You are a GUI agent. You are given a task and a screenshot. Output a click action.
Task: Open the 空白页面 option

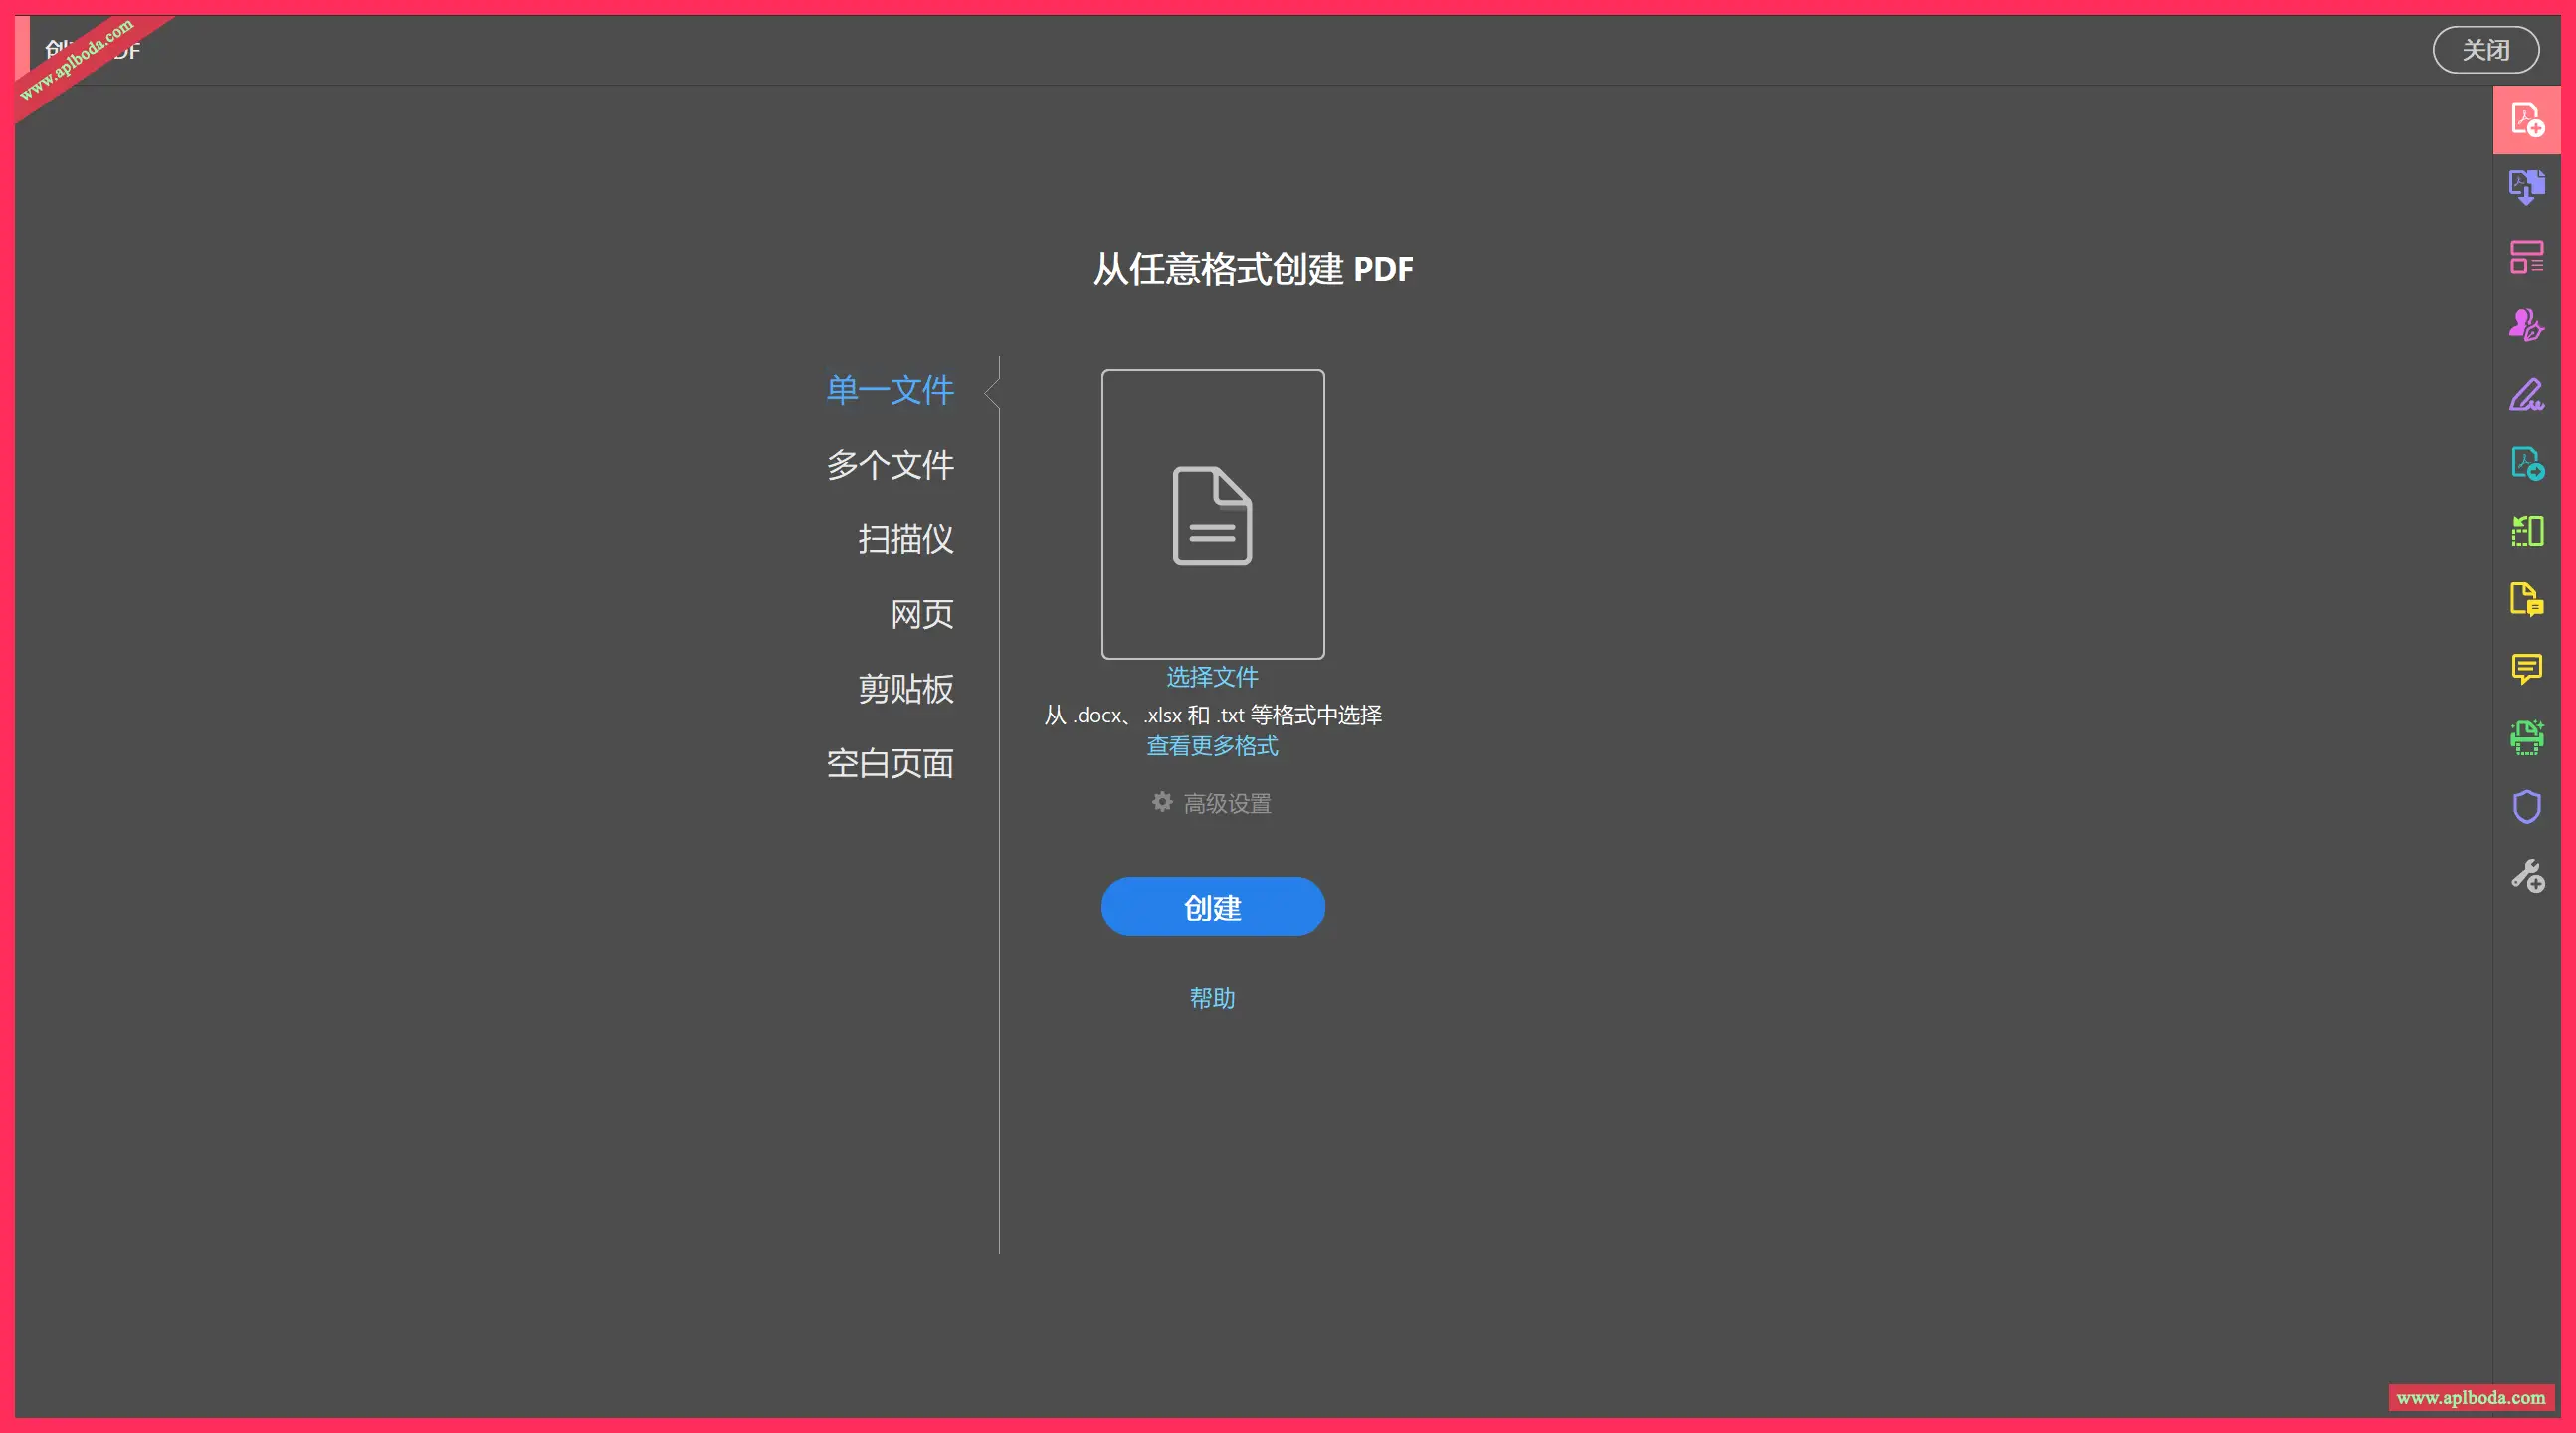[889, 764]
